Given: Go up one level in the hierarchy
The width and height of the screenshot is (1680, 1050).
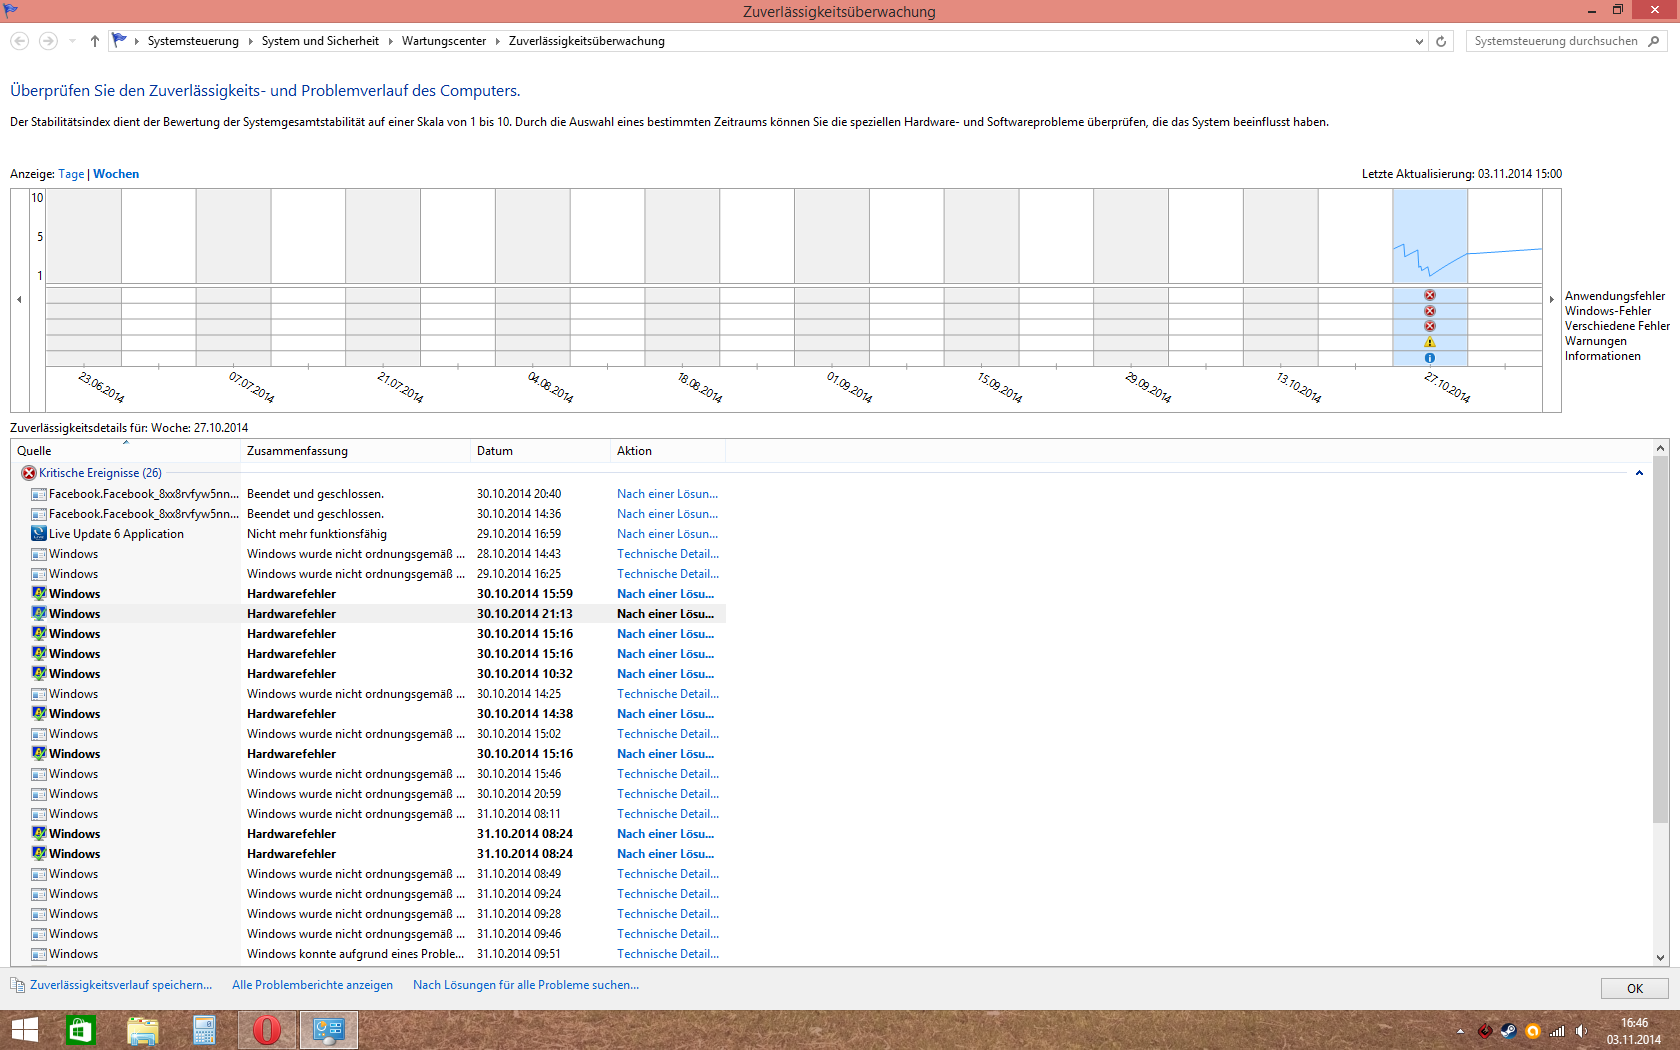Looking at the screenshot, I should click(x=95, y=41).
